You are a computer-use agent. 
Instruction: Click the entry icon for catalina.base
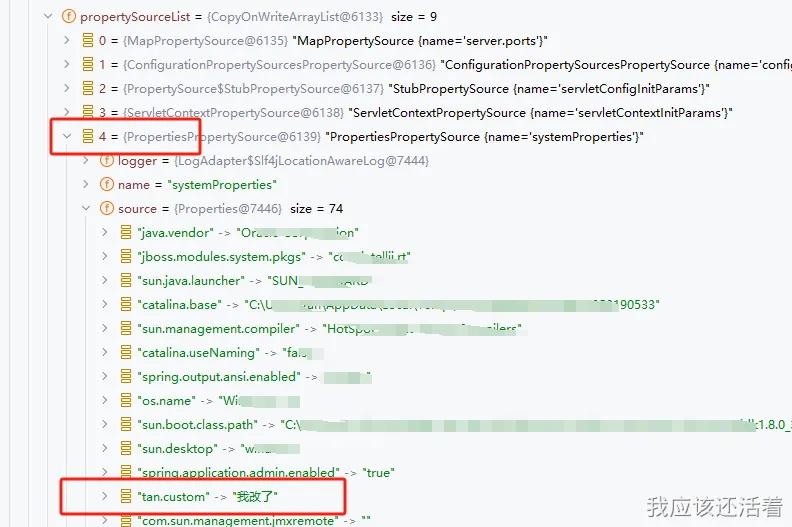tap(126, 305)
